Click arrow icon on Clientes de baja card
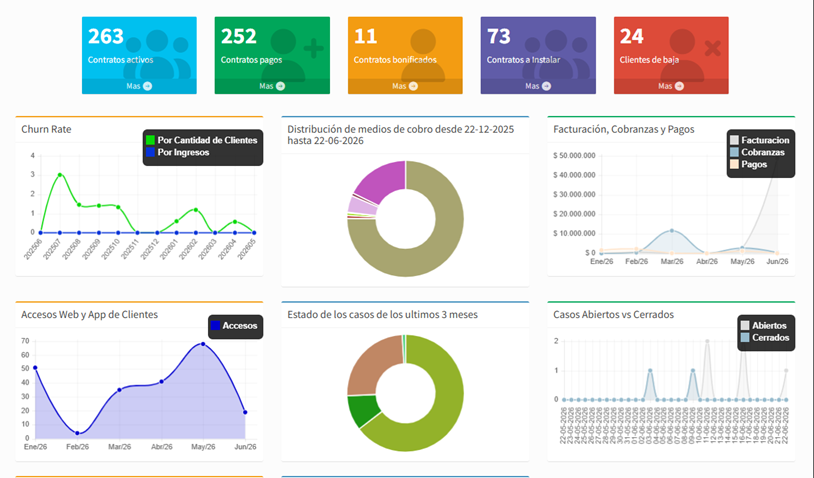 point(680,86)
